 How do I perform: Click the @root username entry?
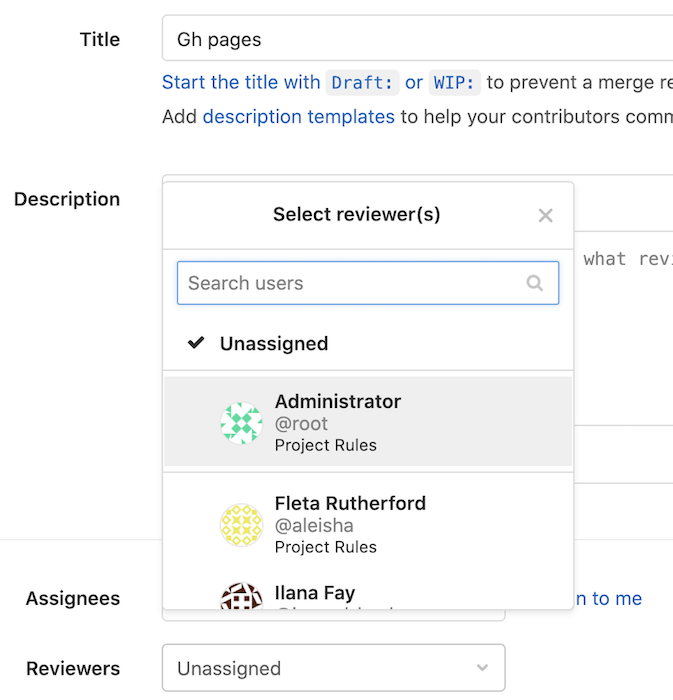pyautogui.click(x=301, y=424)
